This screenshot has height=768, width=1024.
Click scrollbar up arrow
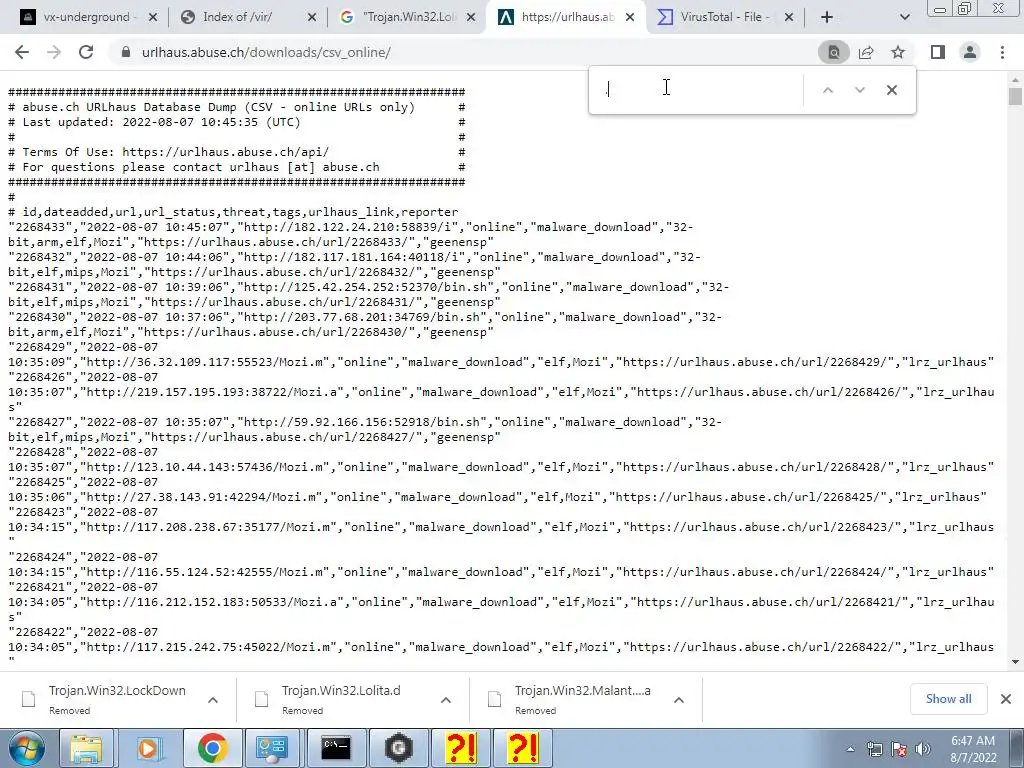[x=1015, y=80]
